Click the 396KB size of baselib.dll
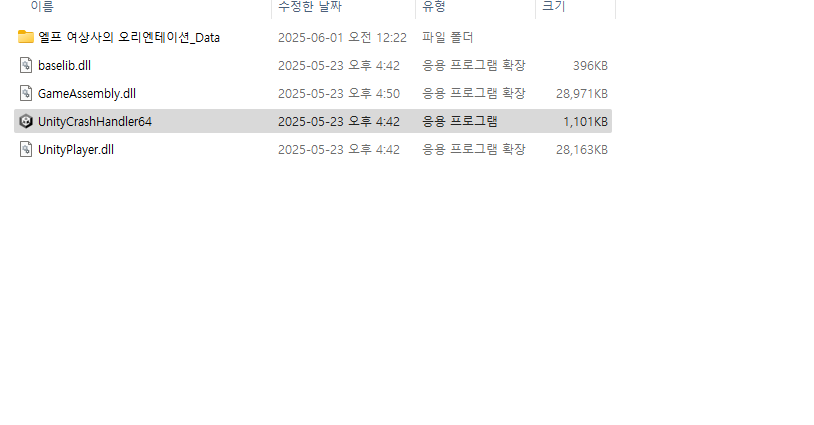Viewport: 814px width, 425px height. pos(590,65)
